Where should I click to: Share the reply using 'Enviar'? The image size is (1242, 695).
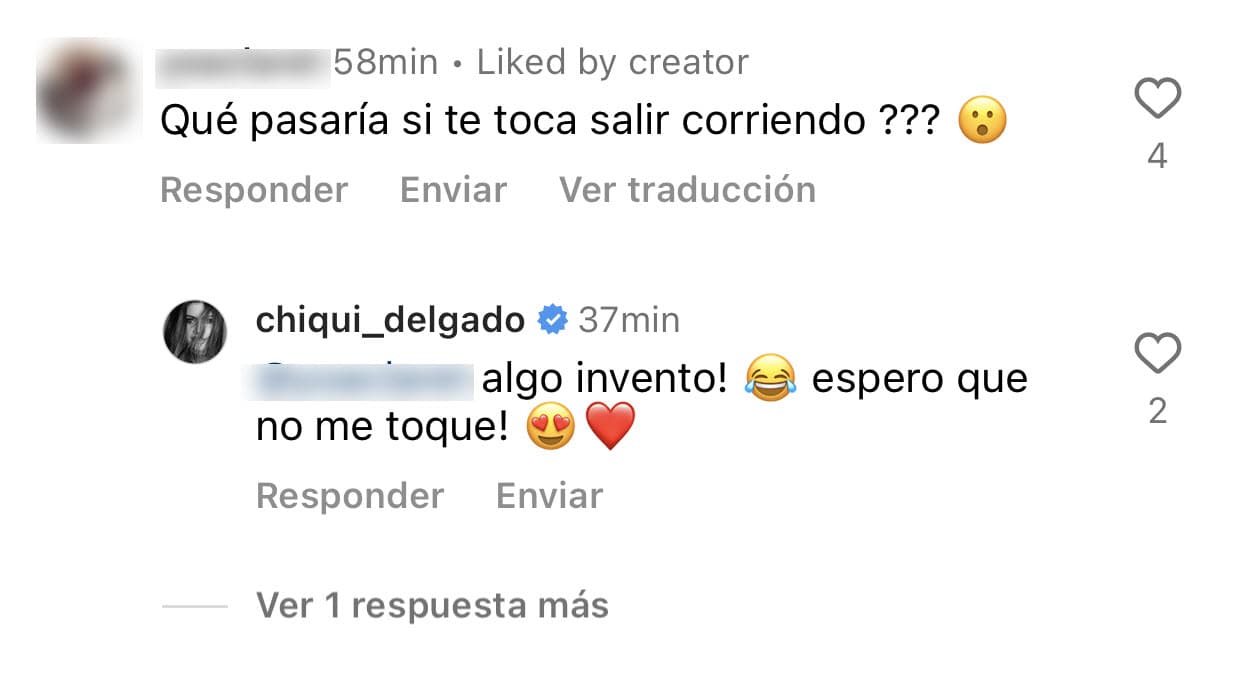click(549, 494)
